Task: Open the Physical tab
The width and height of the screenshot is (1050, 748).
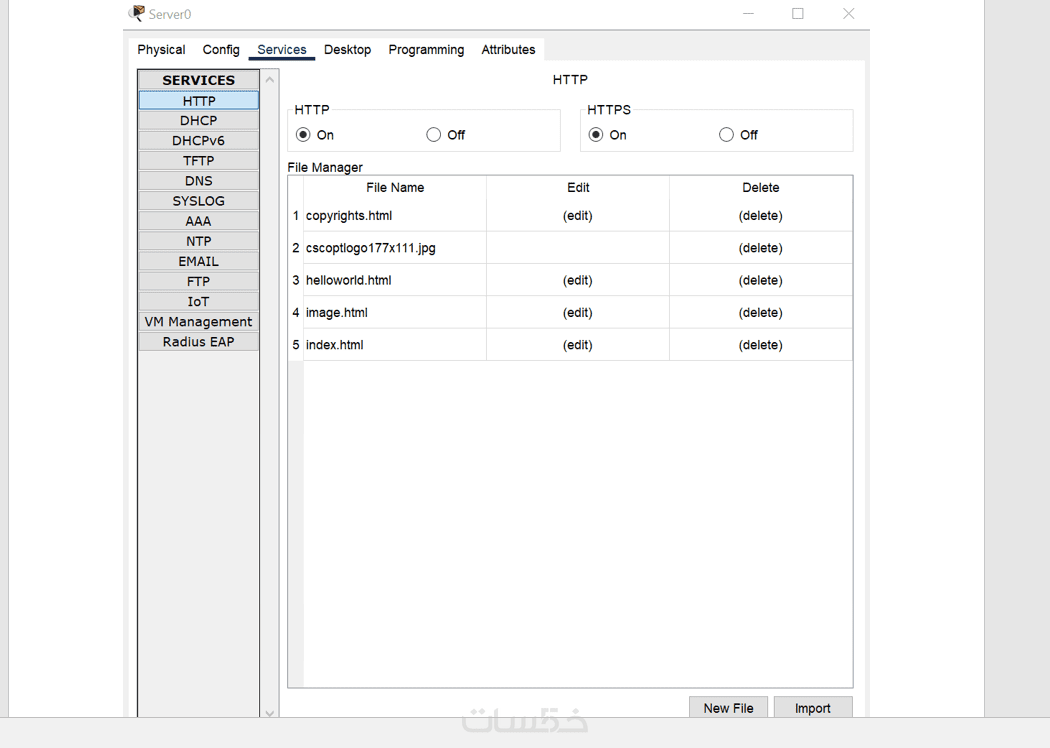Action: point(161,50)
